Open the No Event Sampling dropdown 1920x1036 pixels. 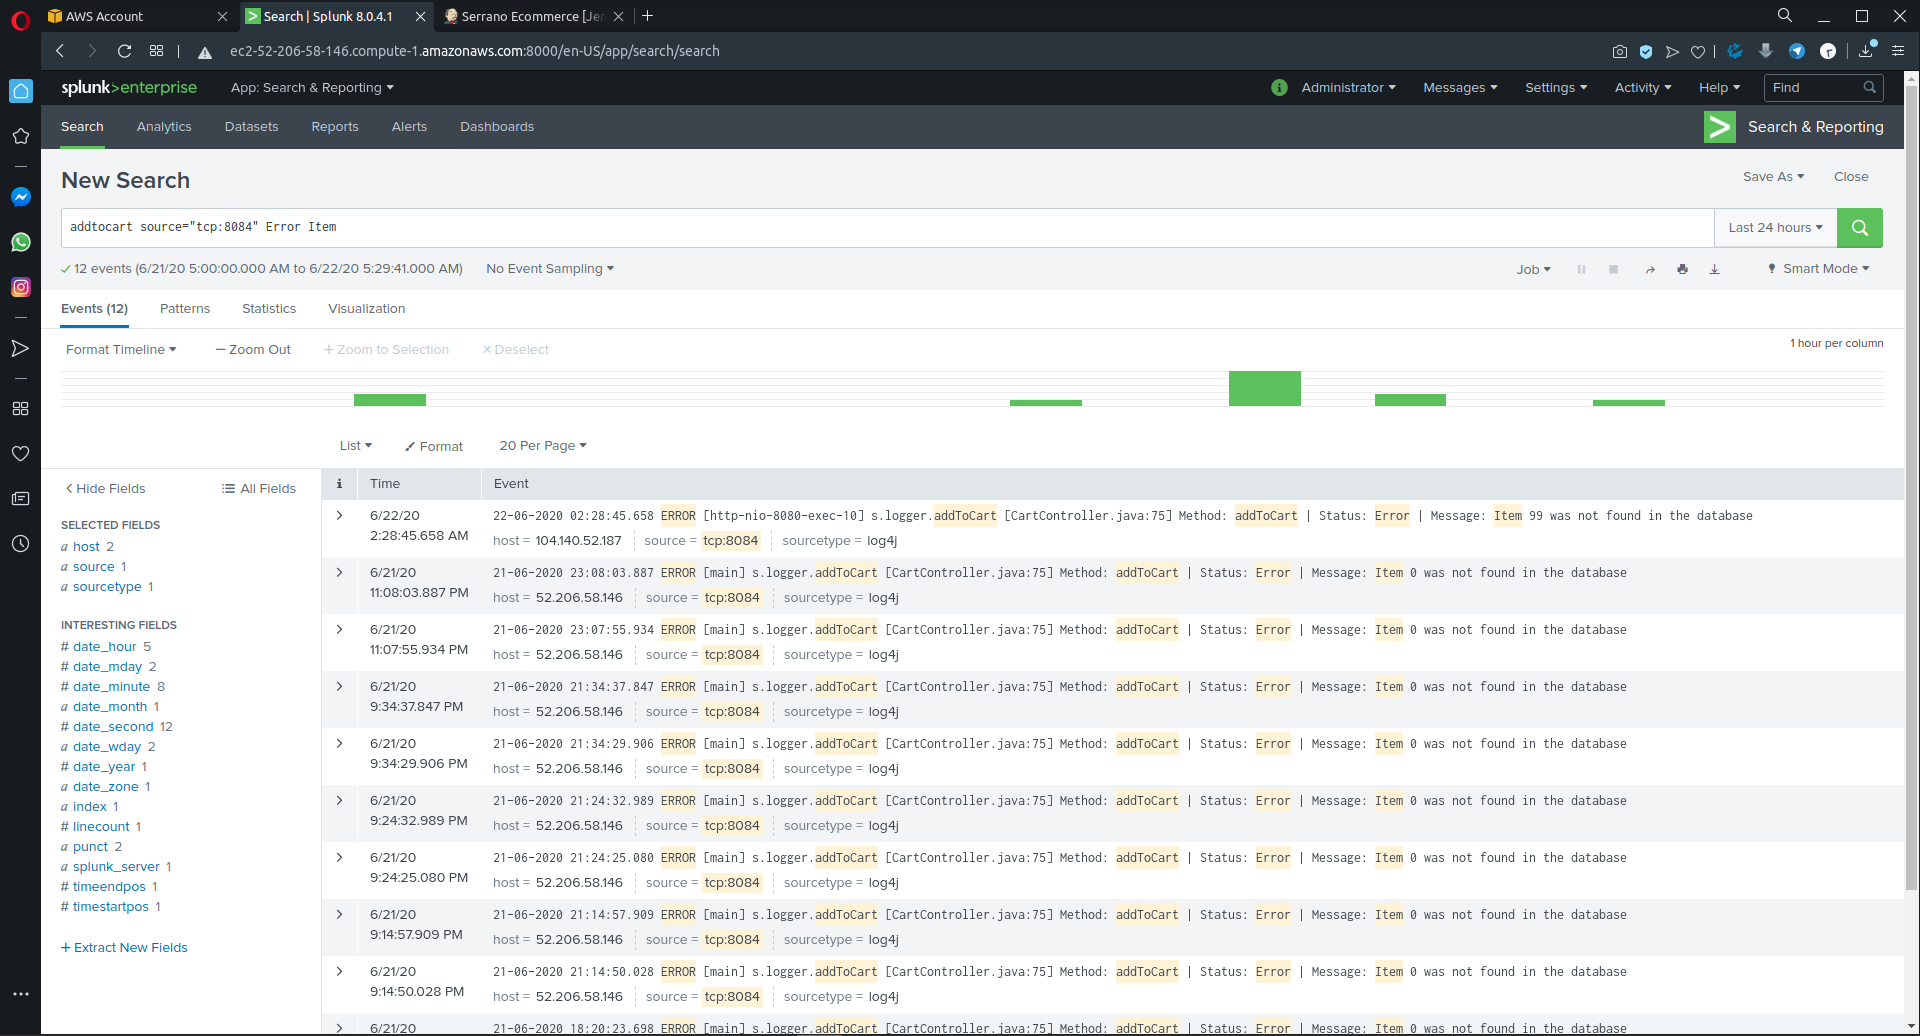click(x=550, y=269)
